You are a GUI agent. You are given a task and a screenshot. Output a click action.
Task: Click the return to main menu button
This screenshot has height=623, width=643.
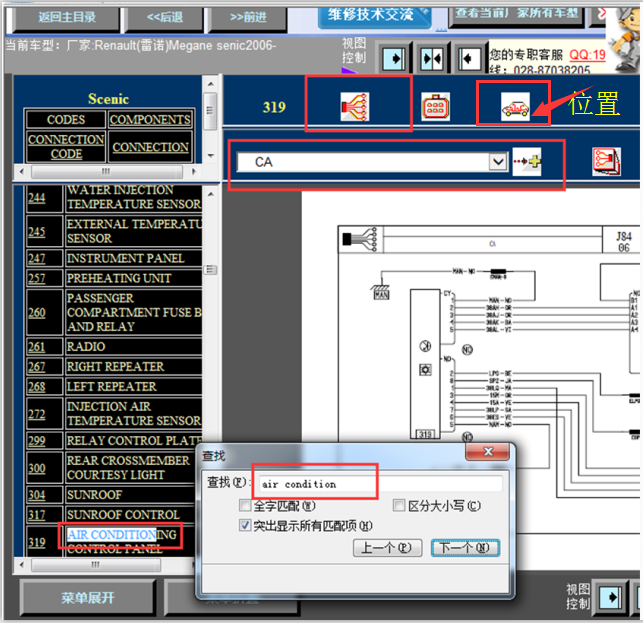coord(67,17)
